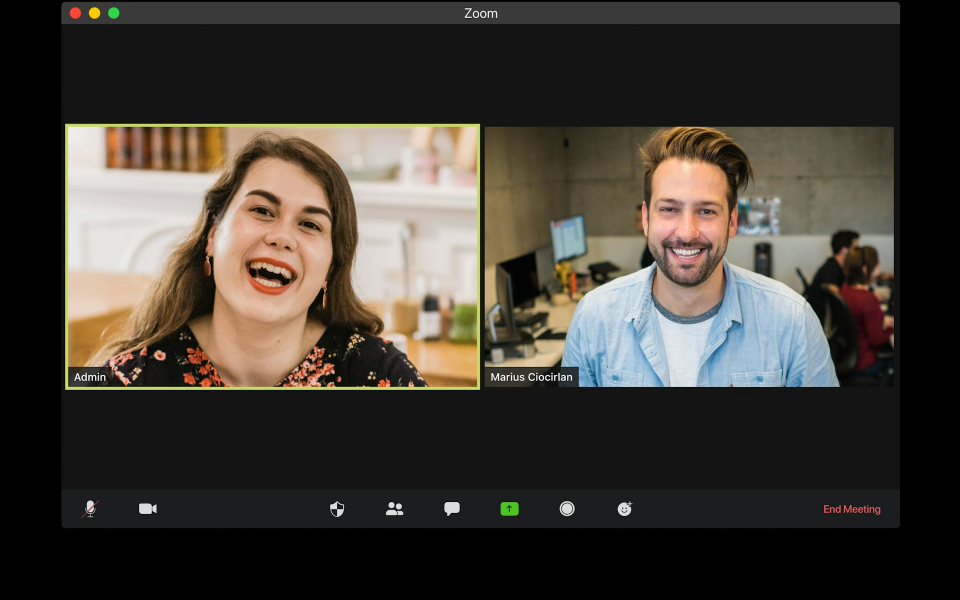Click the computer monitor behind Marius
Screen dimensions: 960x600
coord(568,238)
